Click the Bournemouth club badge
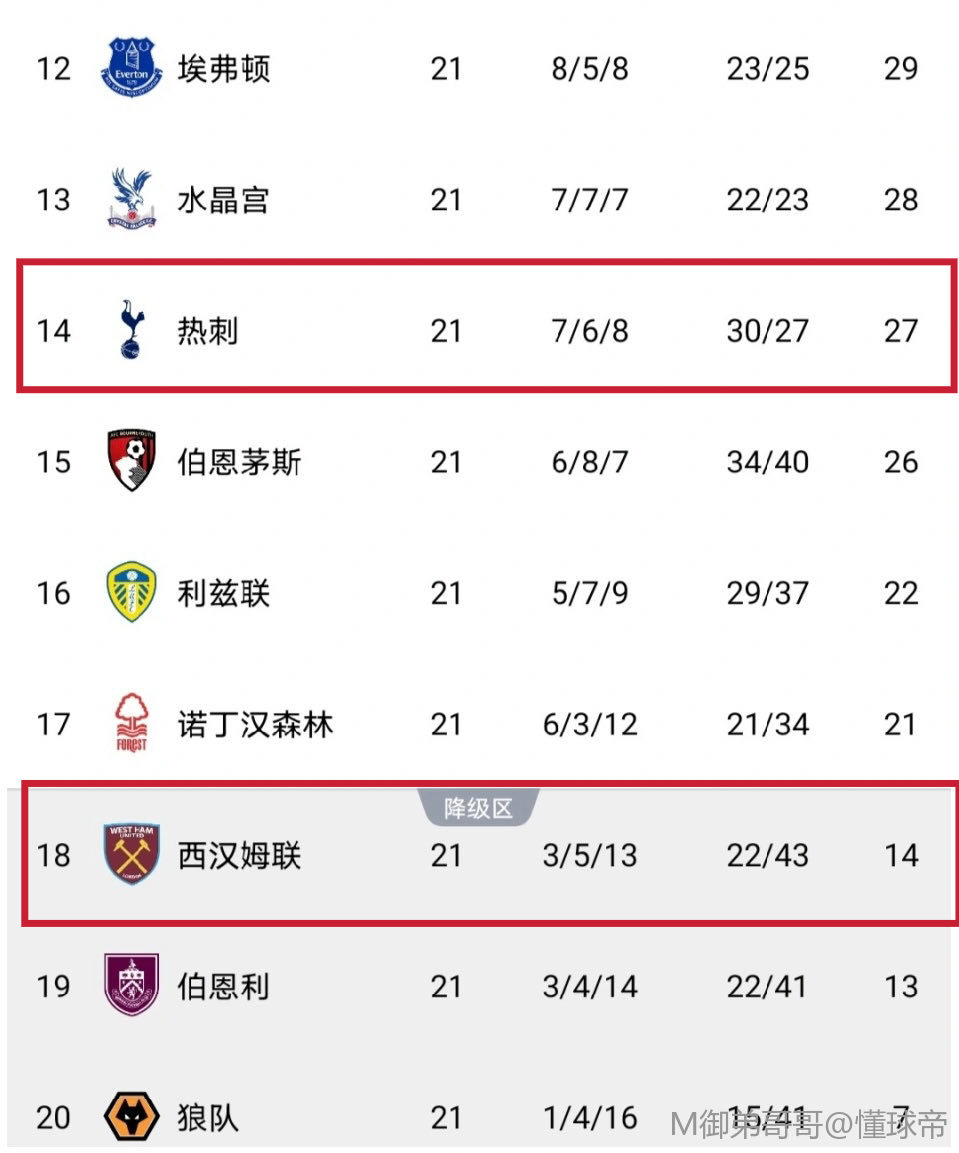The width and height of the screenshot is (959, 1153). point(131,461)
